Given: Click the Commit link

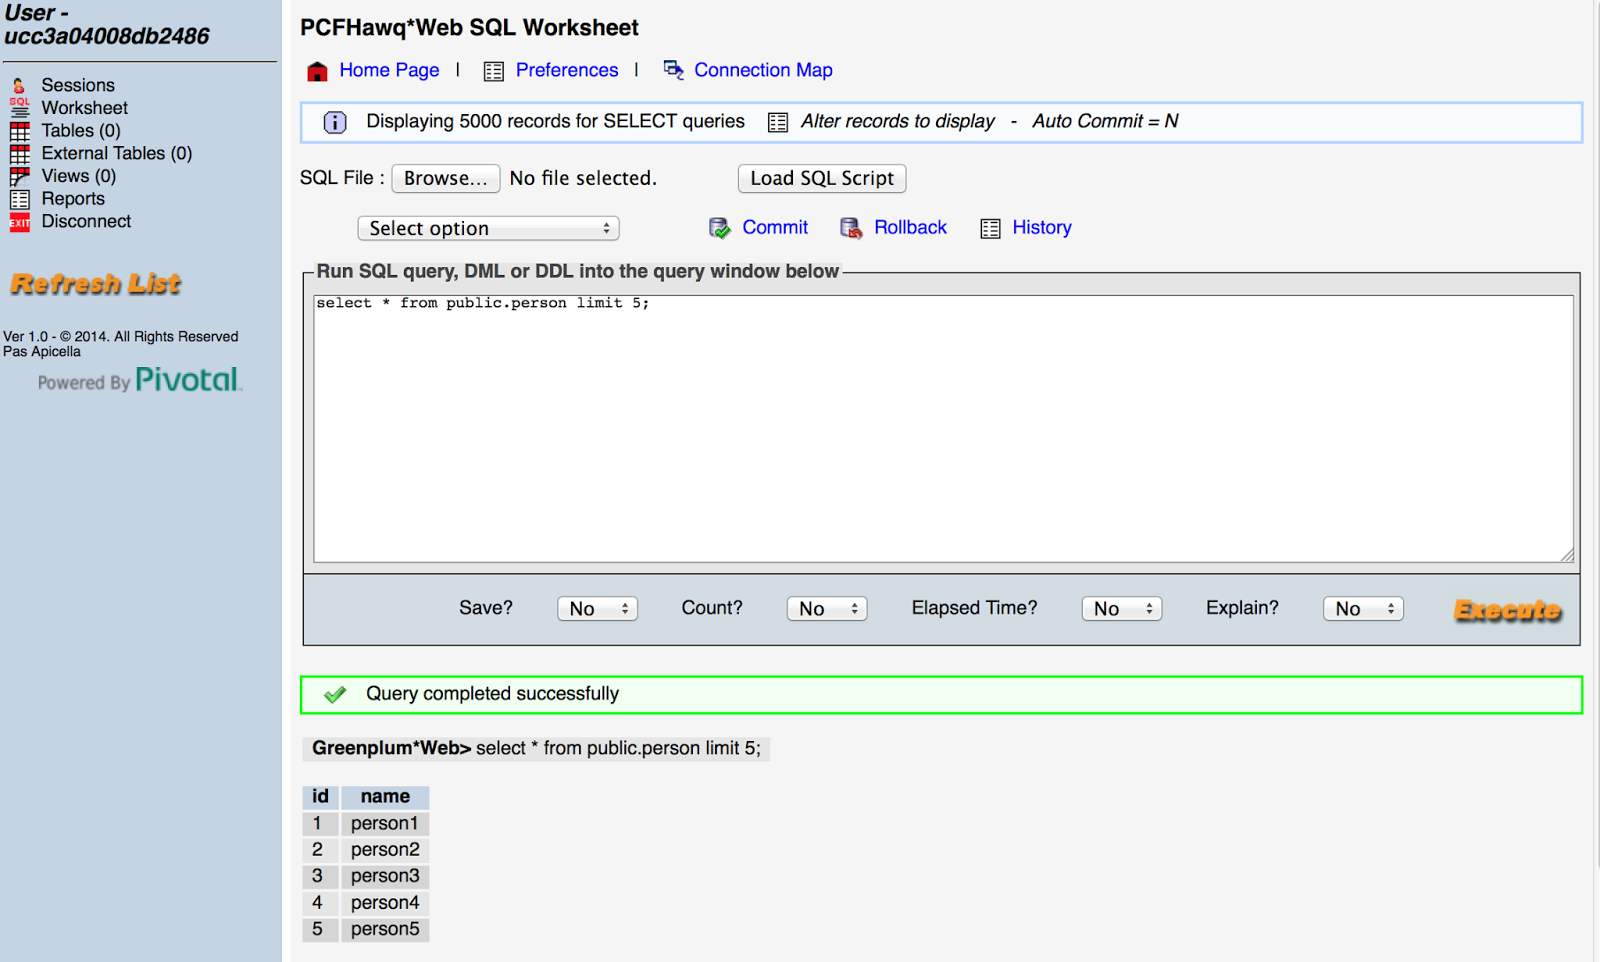Looking at the screenshot, I should (775, 227).
